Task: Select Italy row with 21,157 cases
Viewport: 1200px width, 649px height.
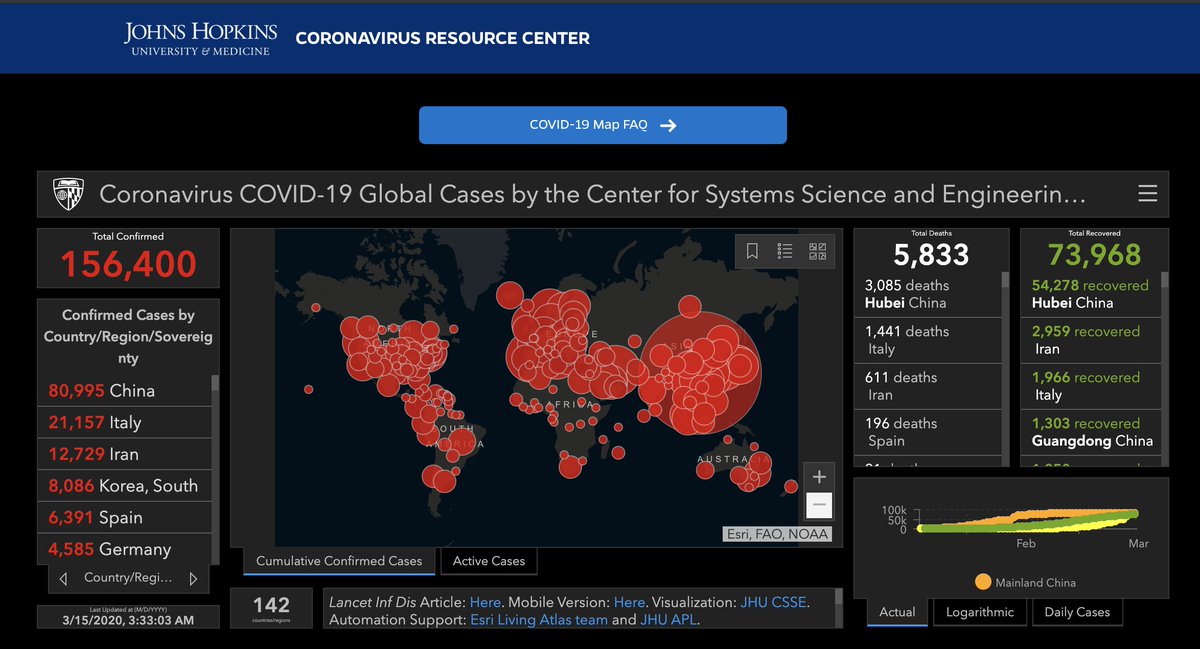Action: [124, 422]
